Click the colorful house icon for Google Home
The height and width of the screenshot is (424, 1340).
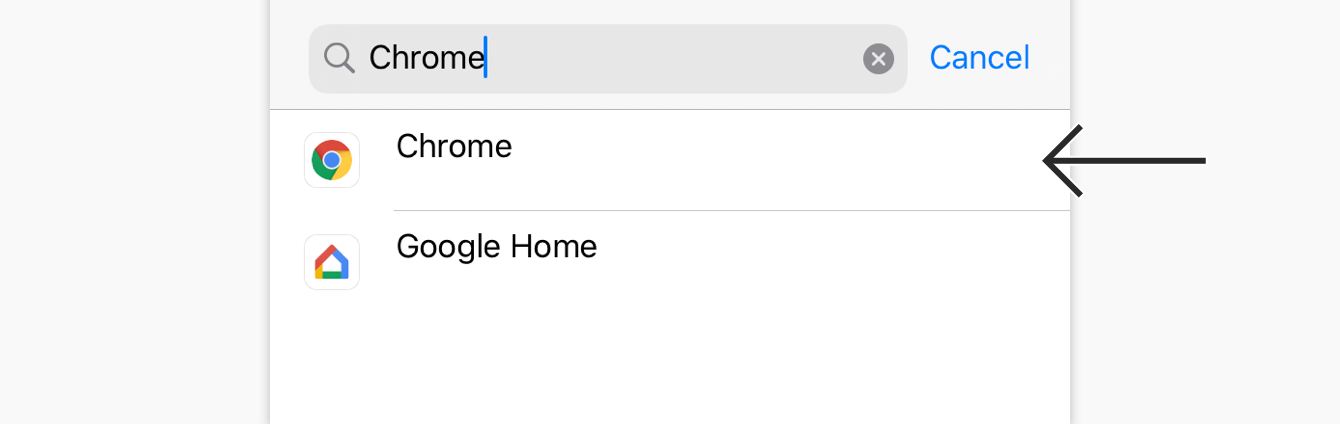[331, 262]
